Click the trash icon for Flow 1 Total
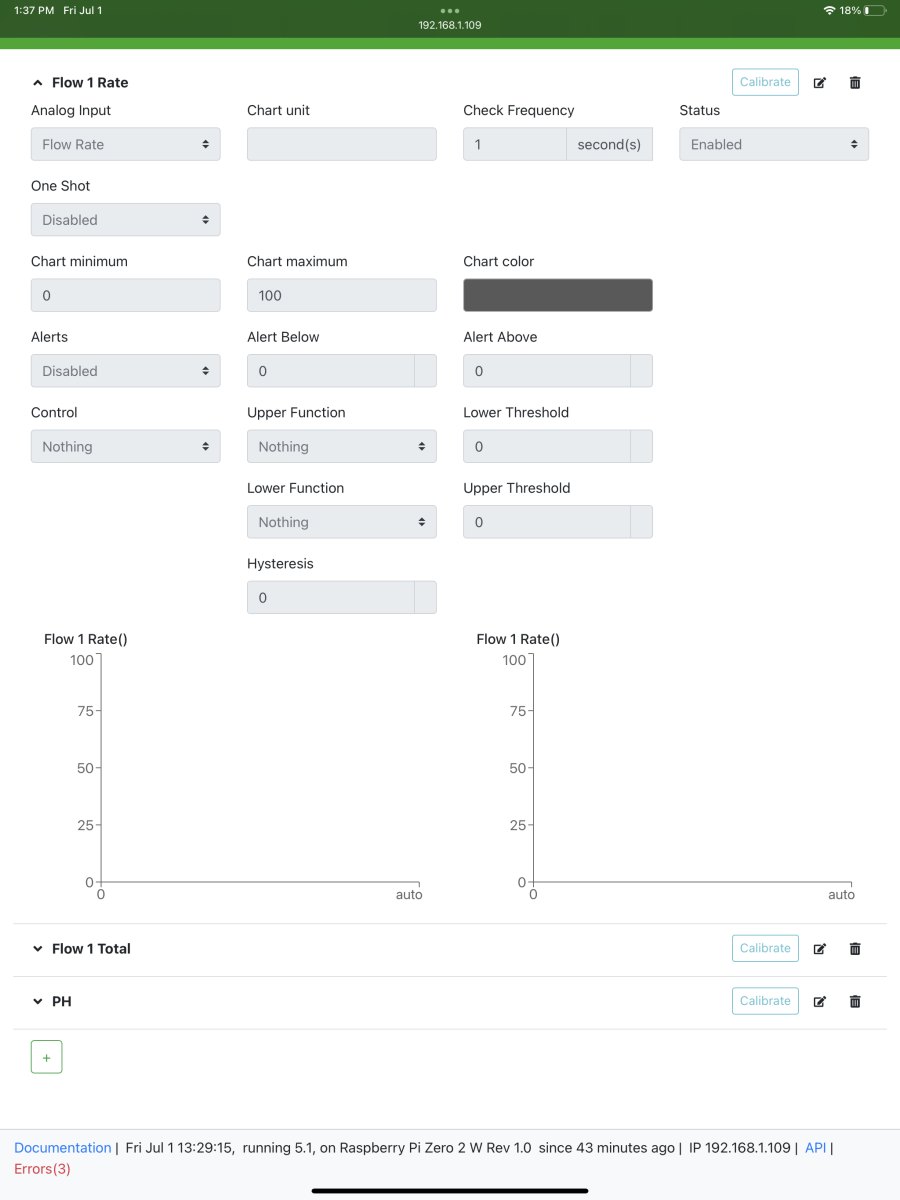This screenshot has width=900, height=1200. [x=855, y=949]
